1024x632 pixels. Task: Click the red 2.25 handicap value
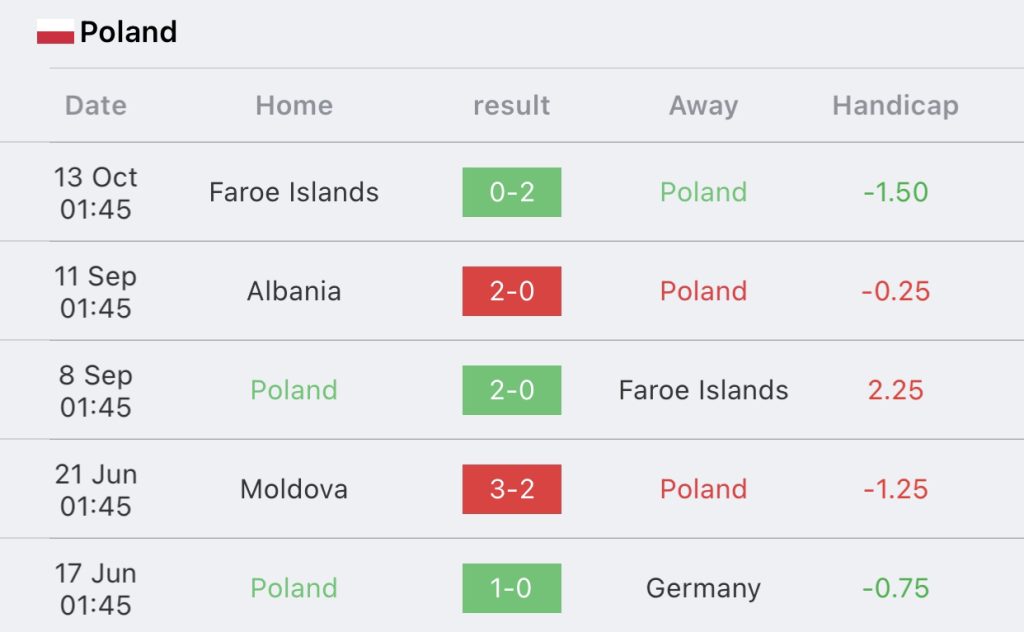click(895, 390)
